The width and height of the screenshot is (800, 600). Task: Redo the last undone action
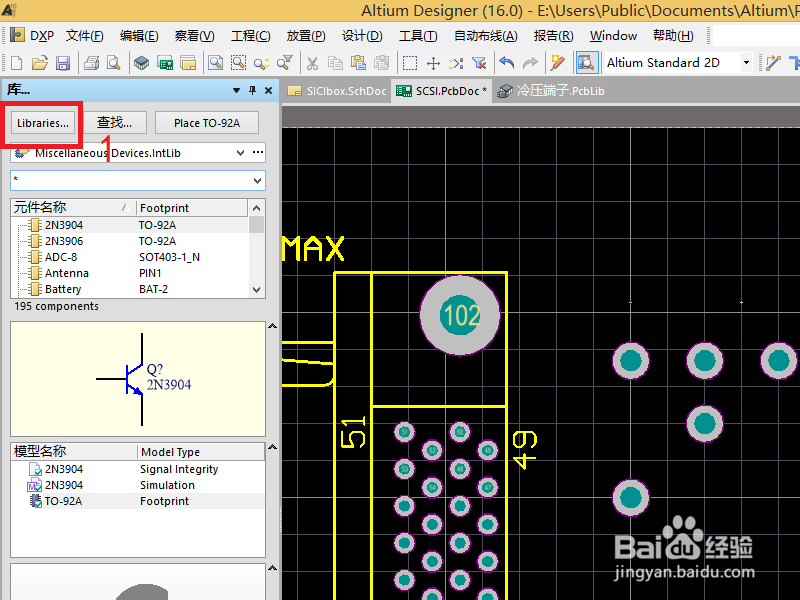(x=530, y=63)
